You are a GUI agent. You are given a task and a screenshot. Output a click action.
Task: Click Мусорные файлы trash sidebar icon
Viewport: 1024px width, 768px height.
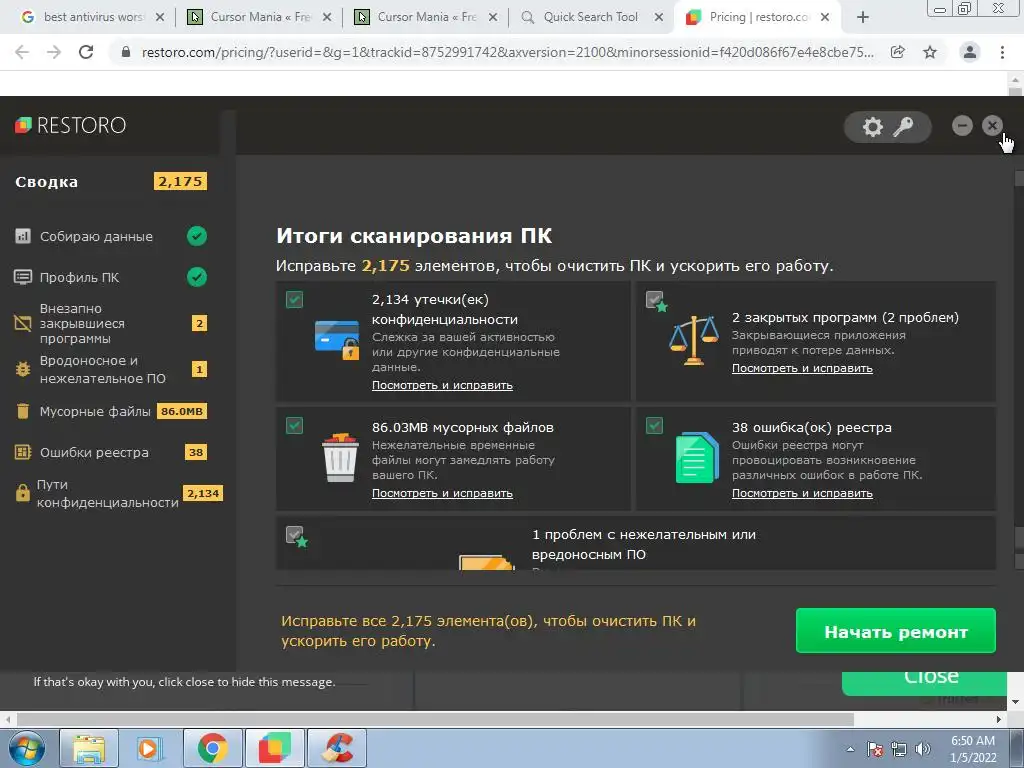23,411
